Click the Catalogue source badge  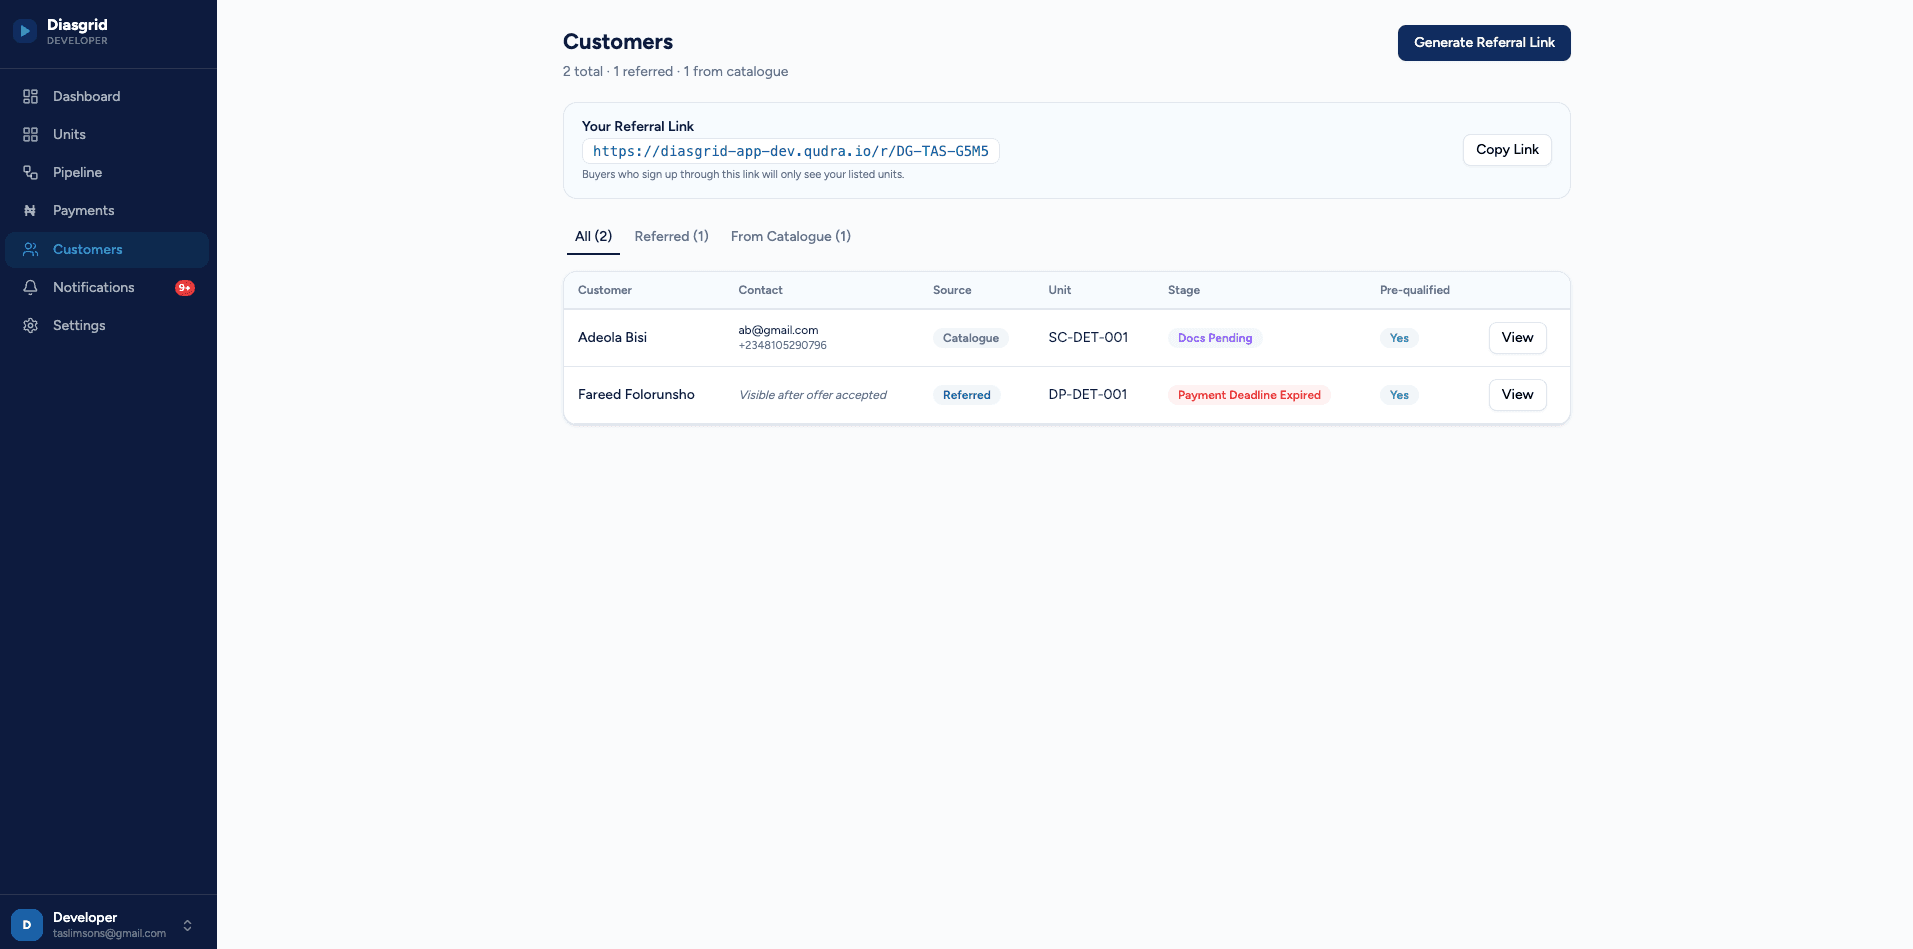970,338
